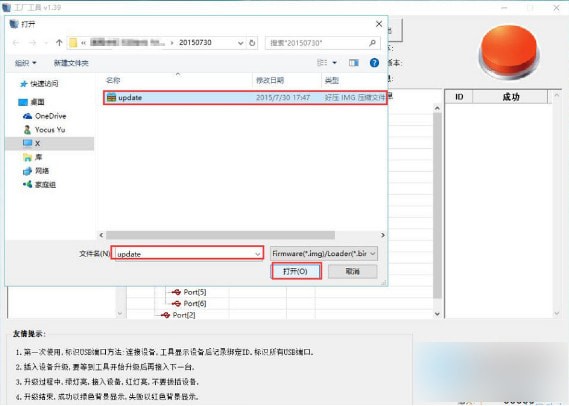Click the 取消 button
The image size is (569, 406).
(352, 271)
